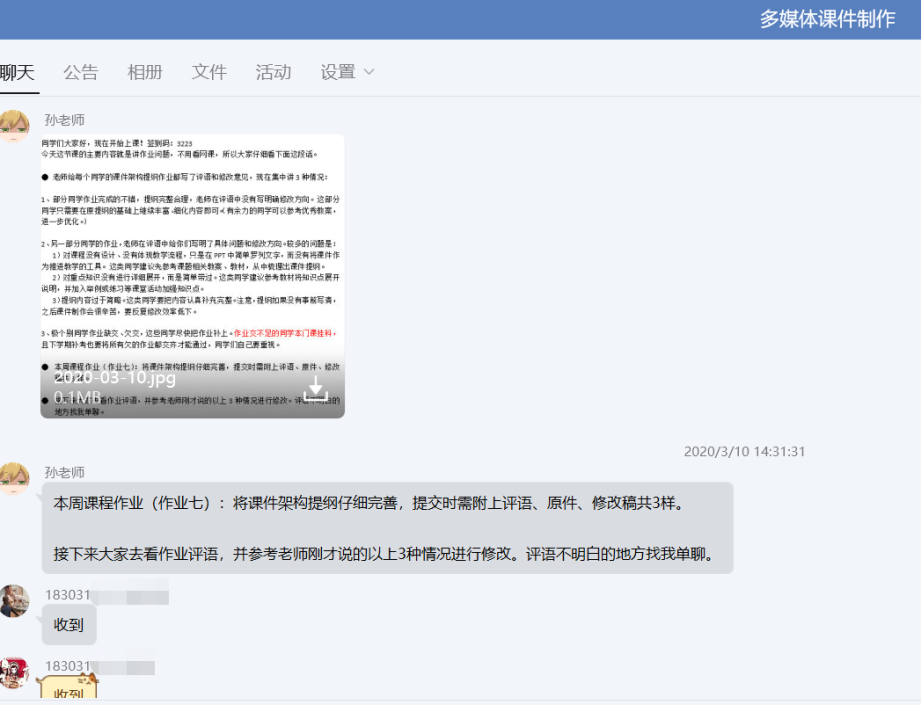Screen dimensions: 921x705
Task: Click 孙老师's avatar above the image message
Action: (14, 125)
